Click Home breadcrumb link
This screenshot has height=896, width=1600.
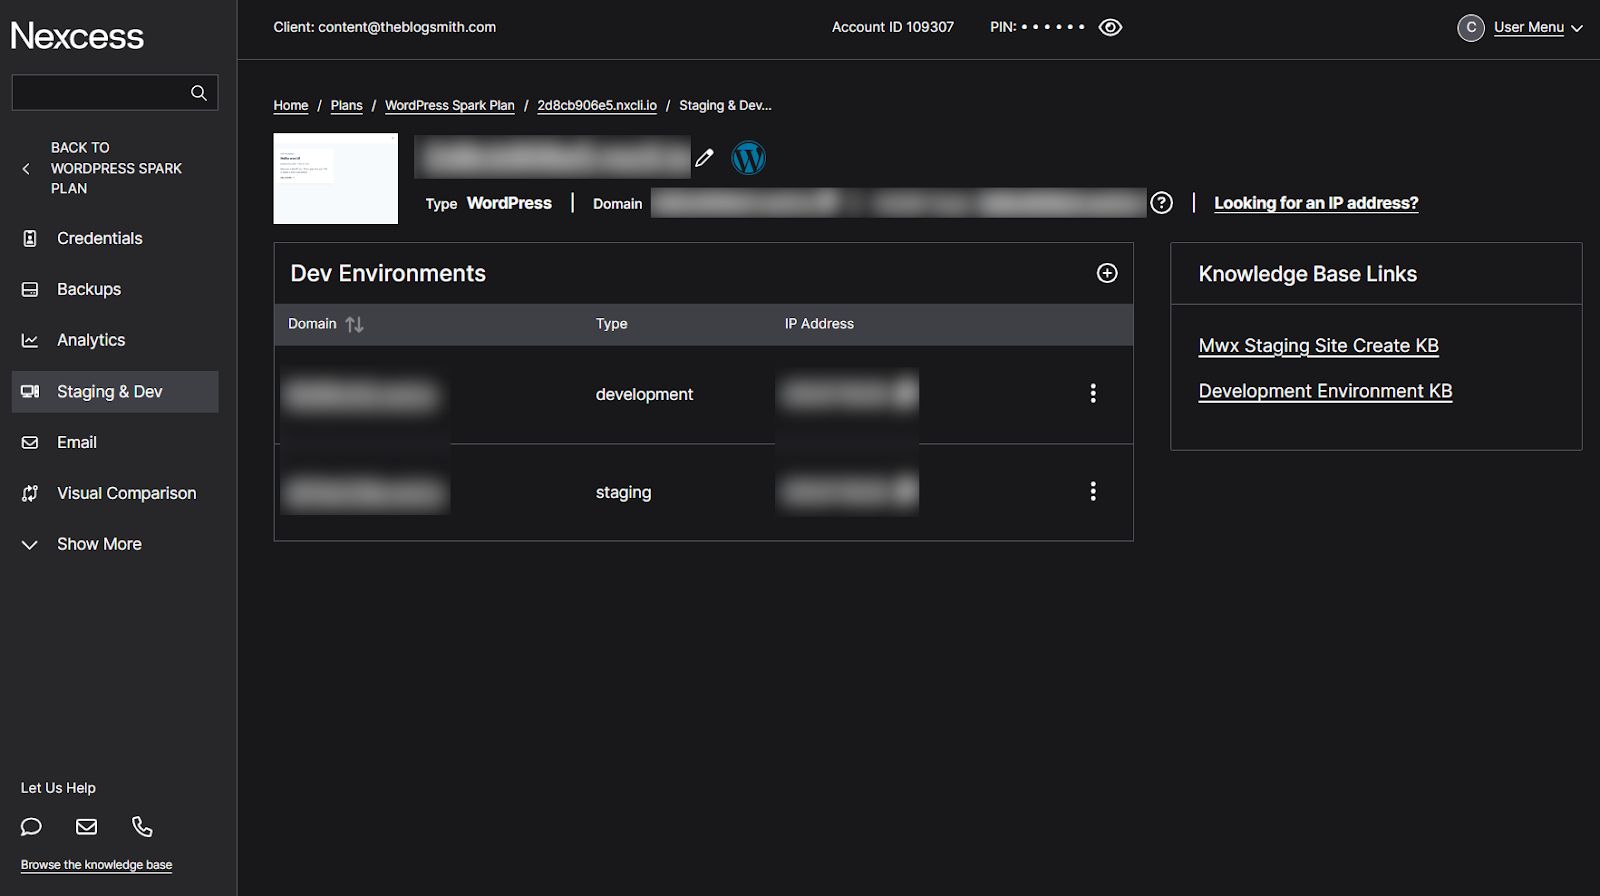[291, 106]
